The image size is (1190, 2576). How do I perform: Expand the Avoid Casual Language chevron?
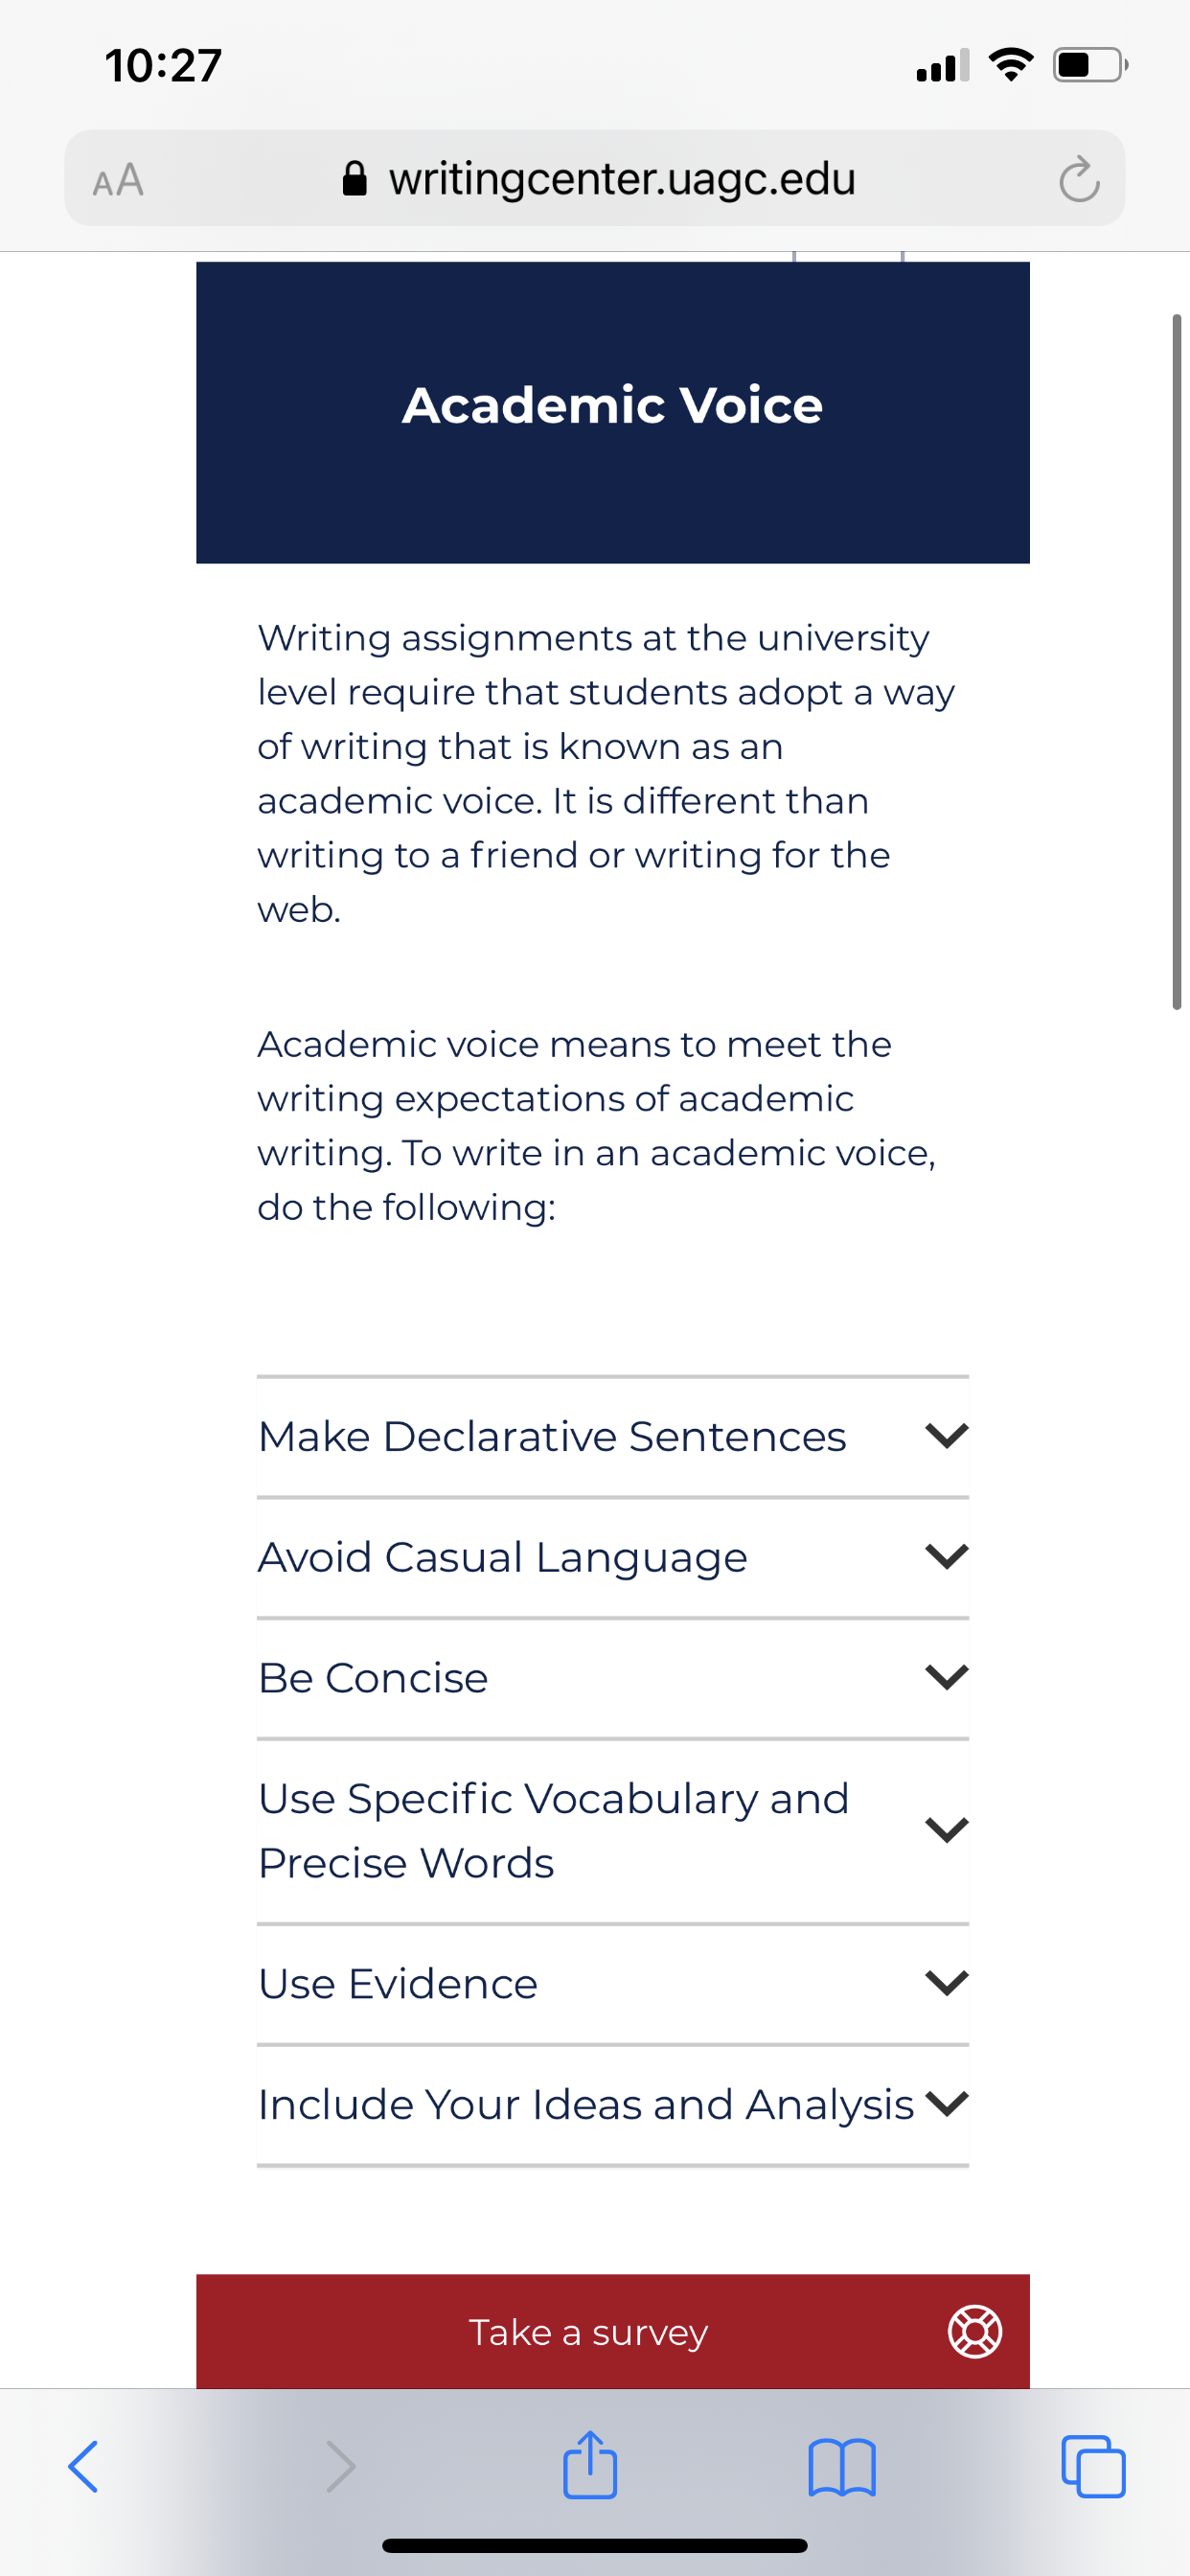tap(947, 1556)
